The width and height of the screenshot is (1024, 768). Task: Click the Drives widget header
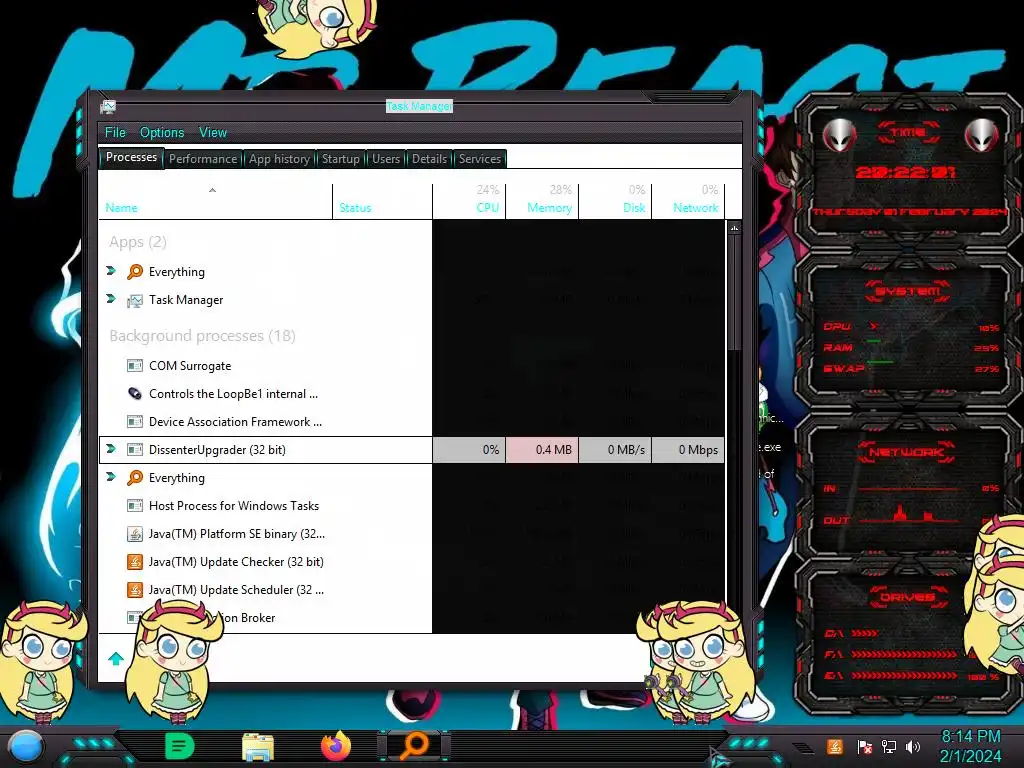pyautogui.click(x=907, y=597)
